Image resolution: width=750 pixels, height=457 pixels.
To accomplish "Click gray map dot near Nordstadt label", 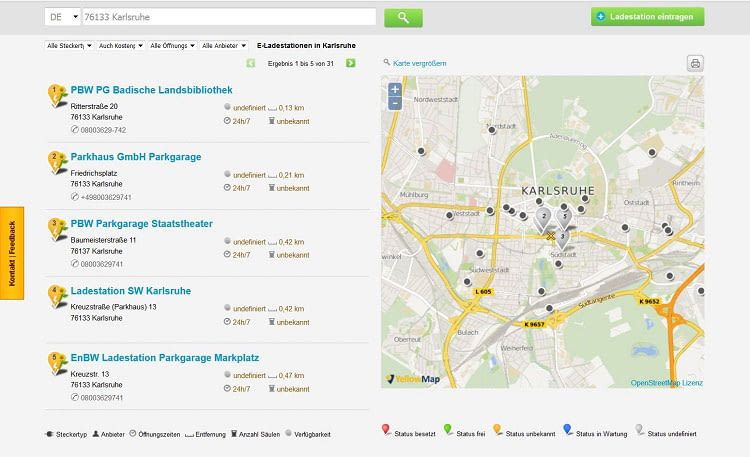I will [492, 130].
